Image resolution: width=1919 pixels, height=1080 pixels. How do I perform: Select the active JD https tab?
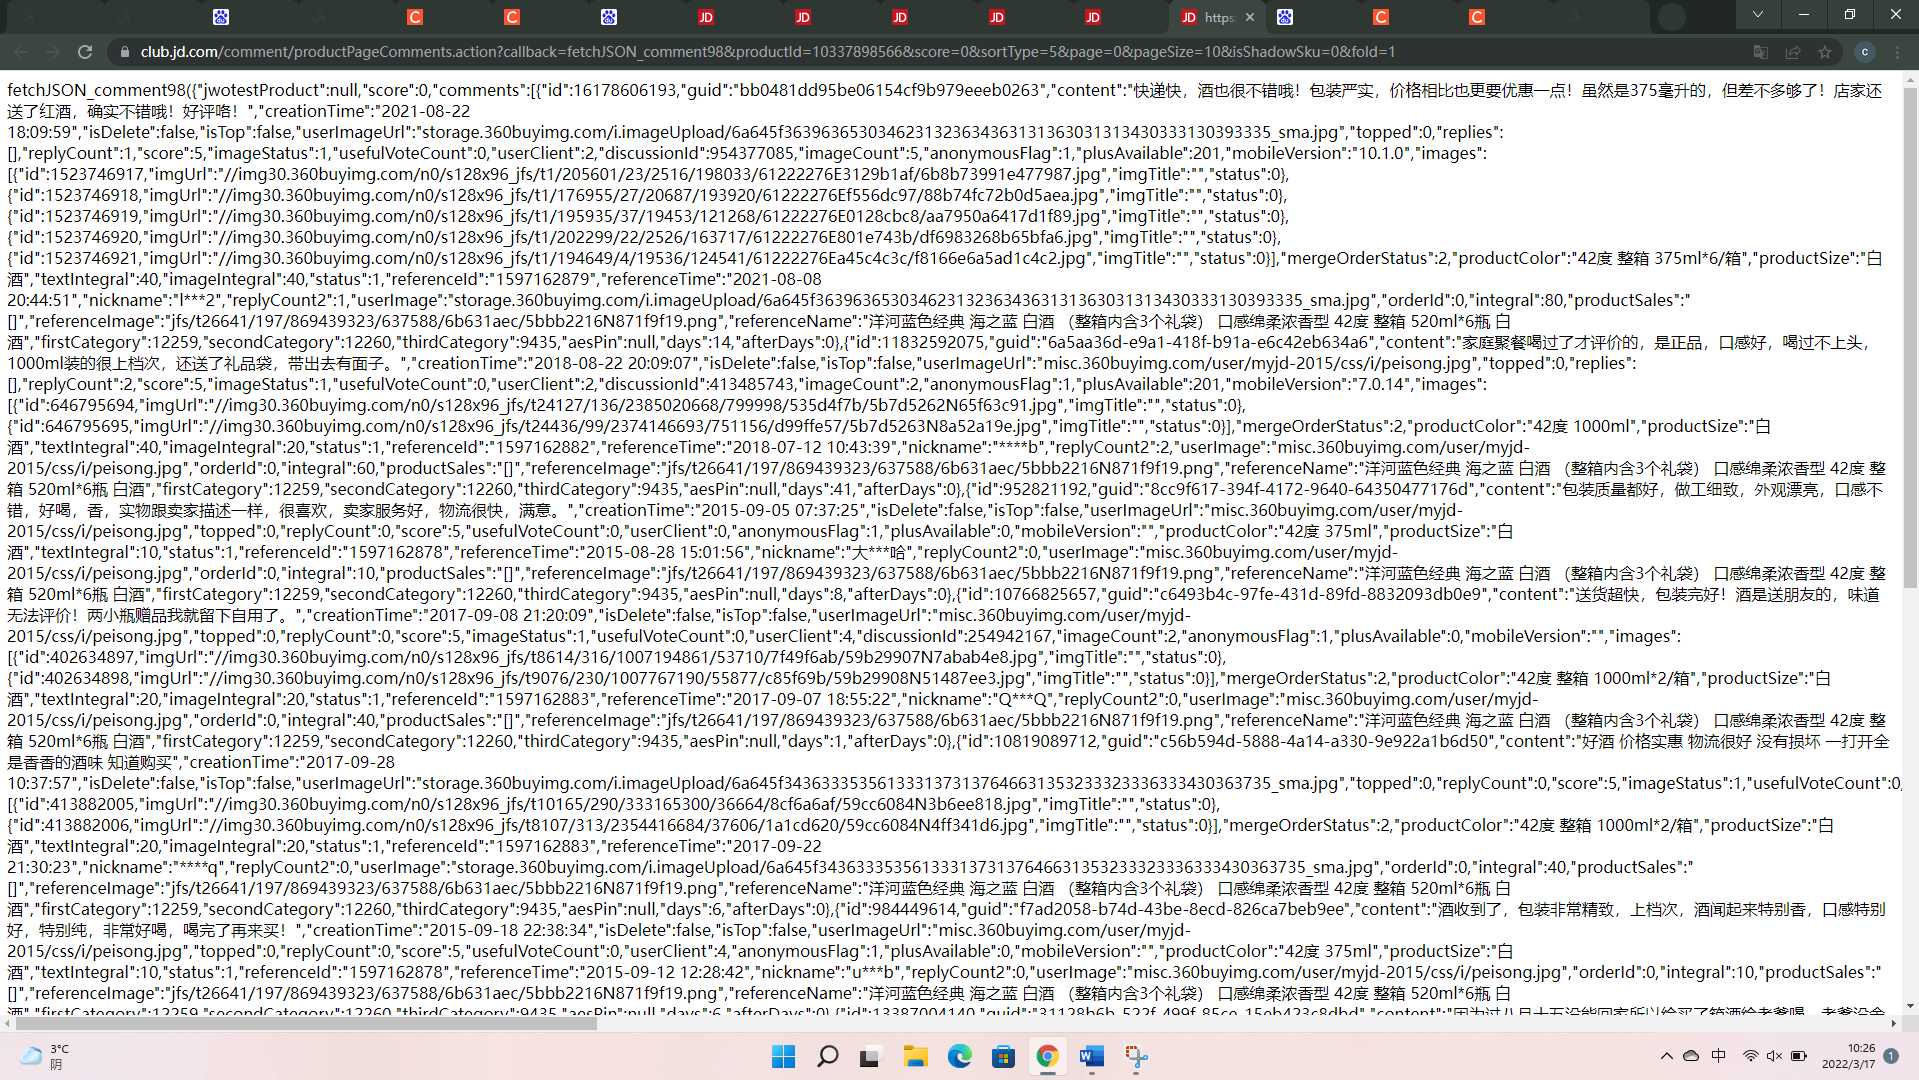pyautogui.click(x=1216, y=17)
